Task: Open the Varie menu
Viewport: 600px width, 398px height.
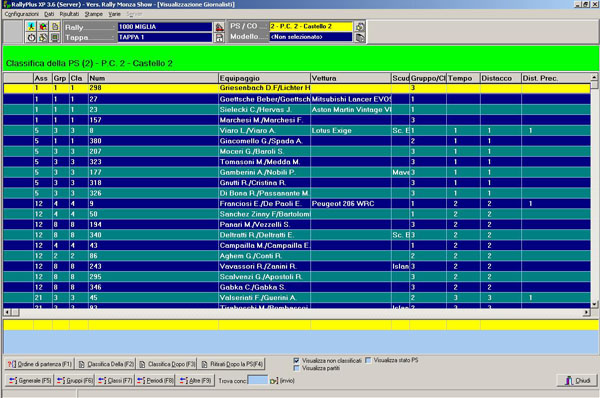Action: [x=114, y=14]
